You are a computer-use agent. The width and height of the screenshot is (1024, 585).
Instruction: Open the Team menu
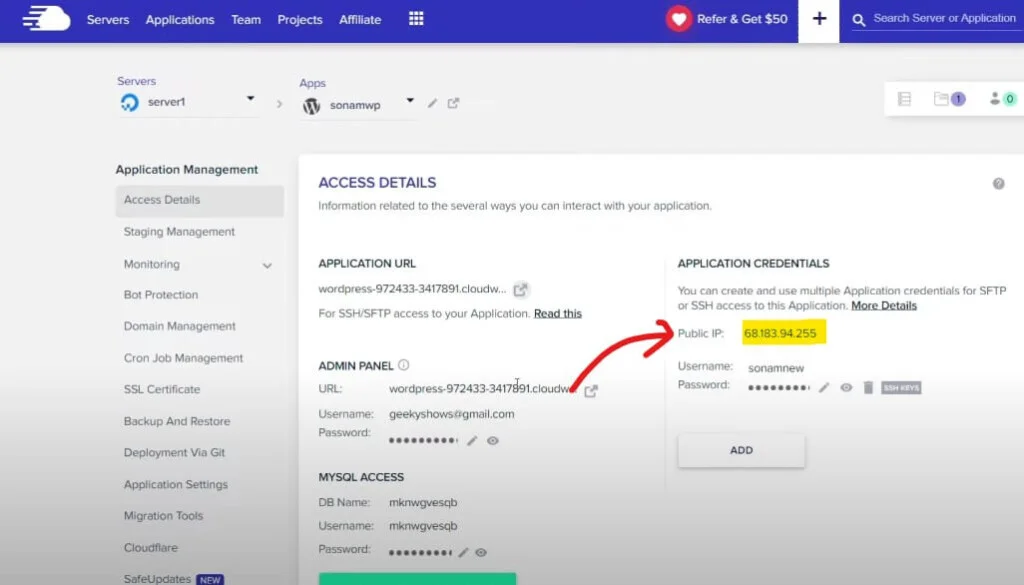pos(246,20)
